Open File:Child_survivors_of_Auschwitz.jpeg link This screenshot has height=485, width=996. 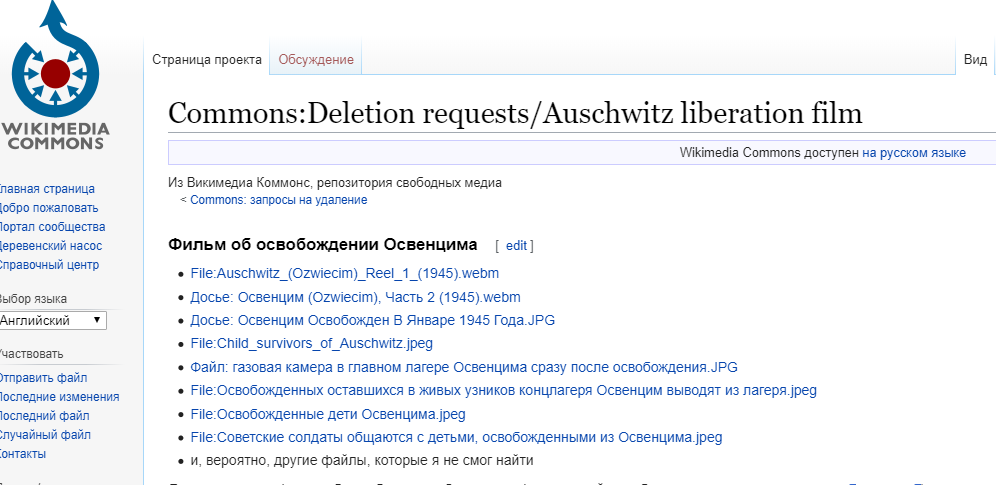click(311, 343)
